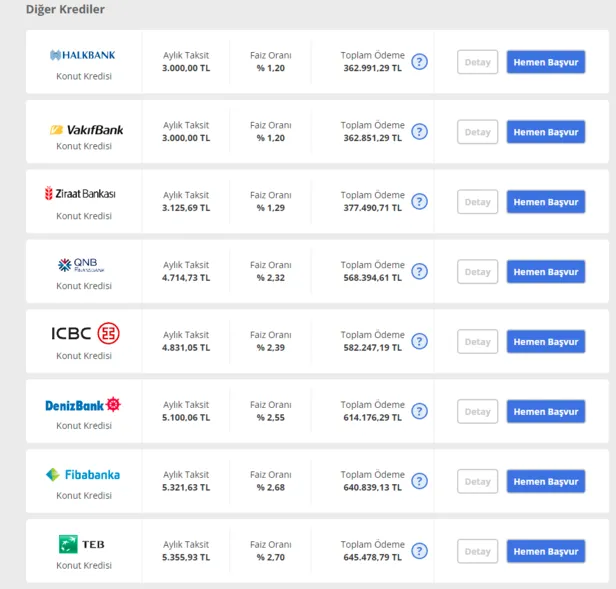View Detay for the Fibabanka loan
Screen dimensions: 616x589
click(477, 482)
